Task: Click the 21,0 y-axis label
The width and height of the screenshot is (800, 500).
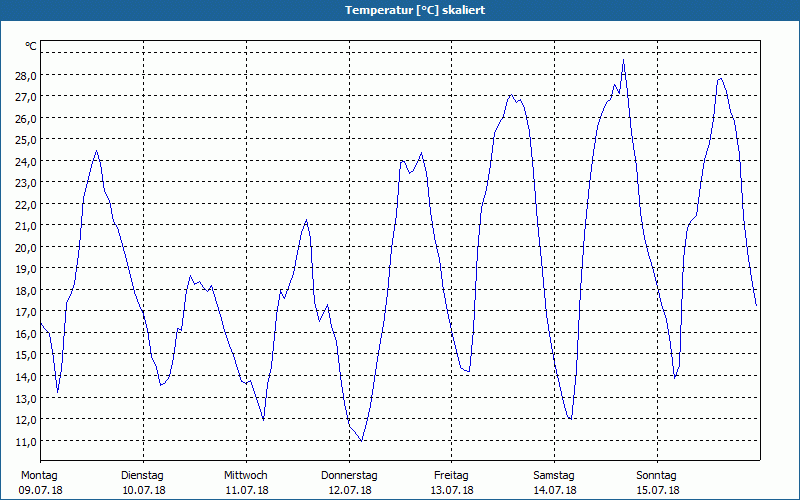Action: (x=26, y=226)
